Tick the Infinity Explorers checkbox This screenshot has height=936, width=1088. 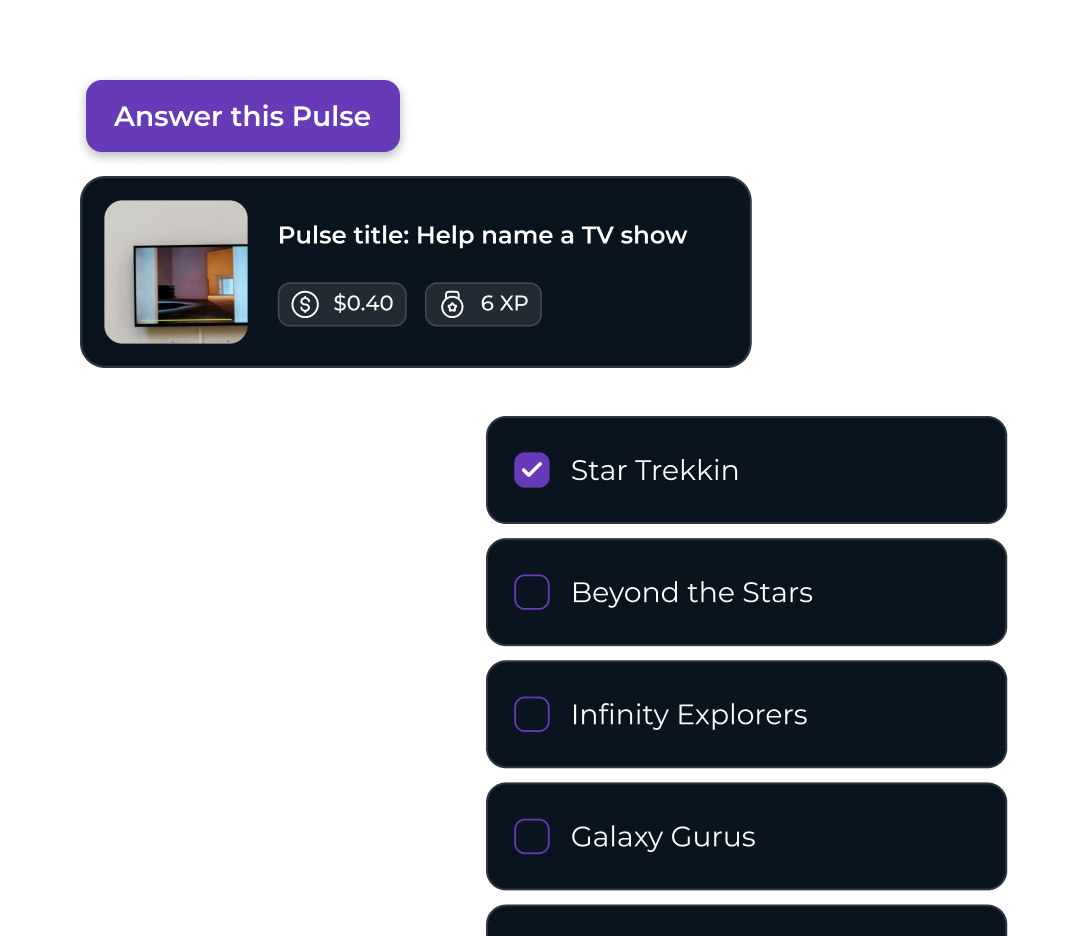click(532, 714)
